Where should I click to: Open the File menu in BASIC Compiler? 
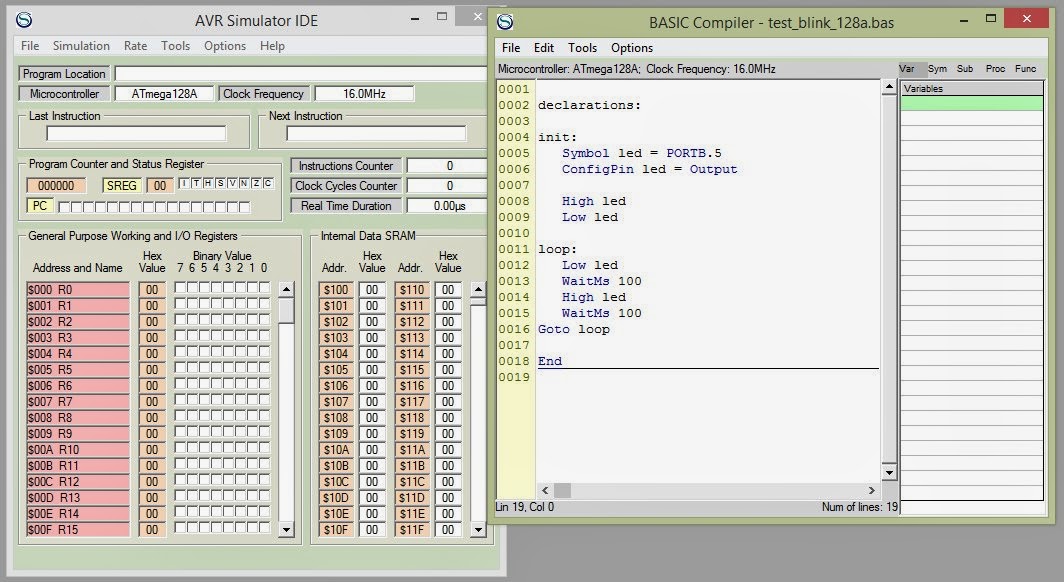[511, 47]
